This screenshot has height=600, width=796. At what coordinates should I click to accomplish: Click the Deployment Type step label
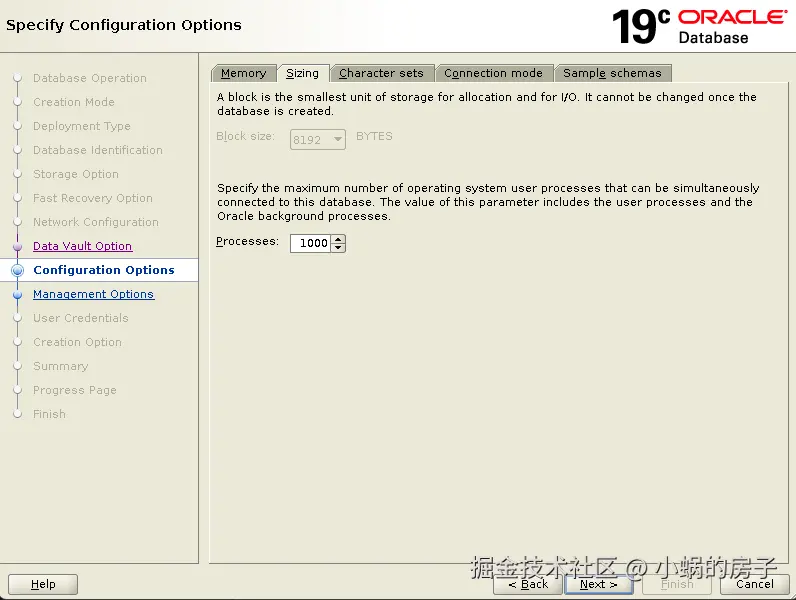point(82,126)
